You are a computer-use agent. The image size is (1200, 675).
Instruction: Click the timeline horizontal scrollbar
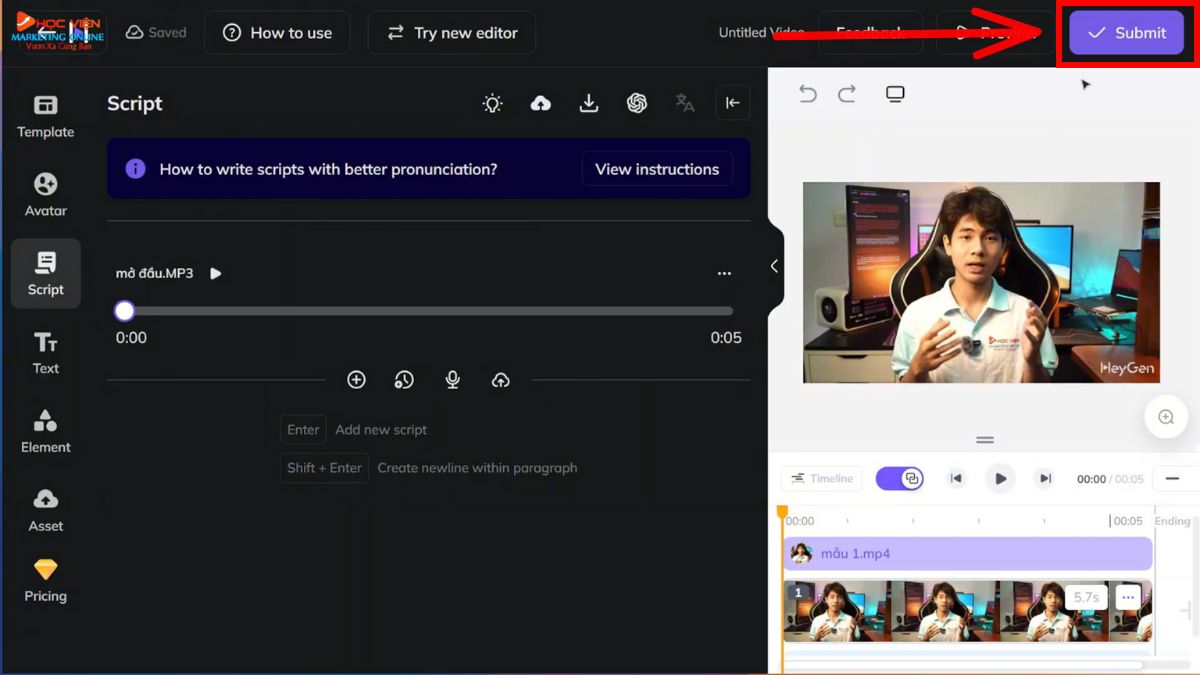point(963,664)
